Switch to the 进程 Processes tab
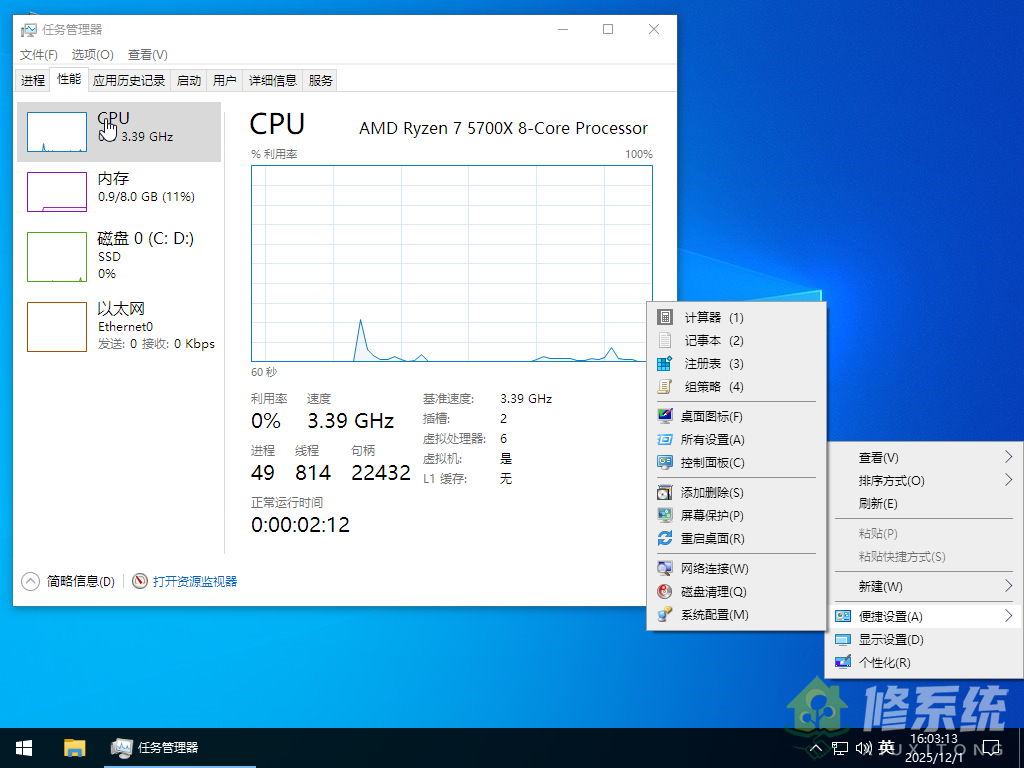This screenshot has width=1024, height=768. click(31, 80)
